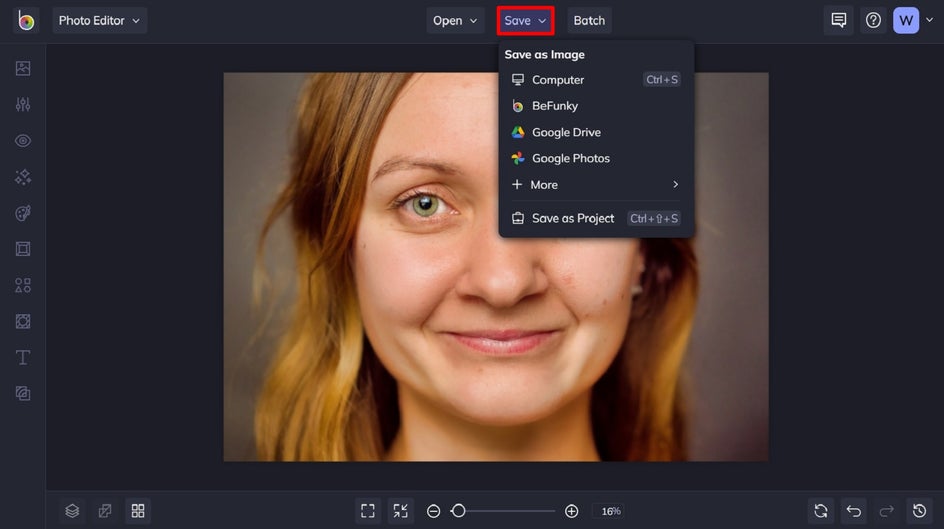Save image to Google Drive
The image size is (944, 529).
595,132
